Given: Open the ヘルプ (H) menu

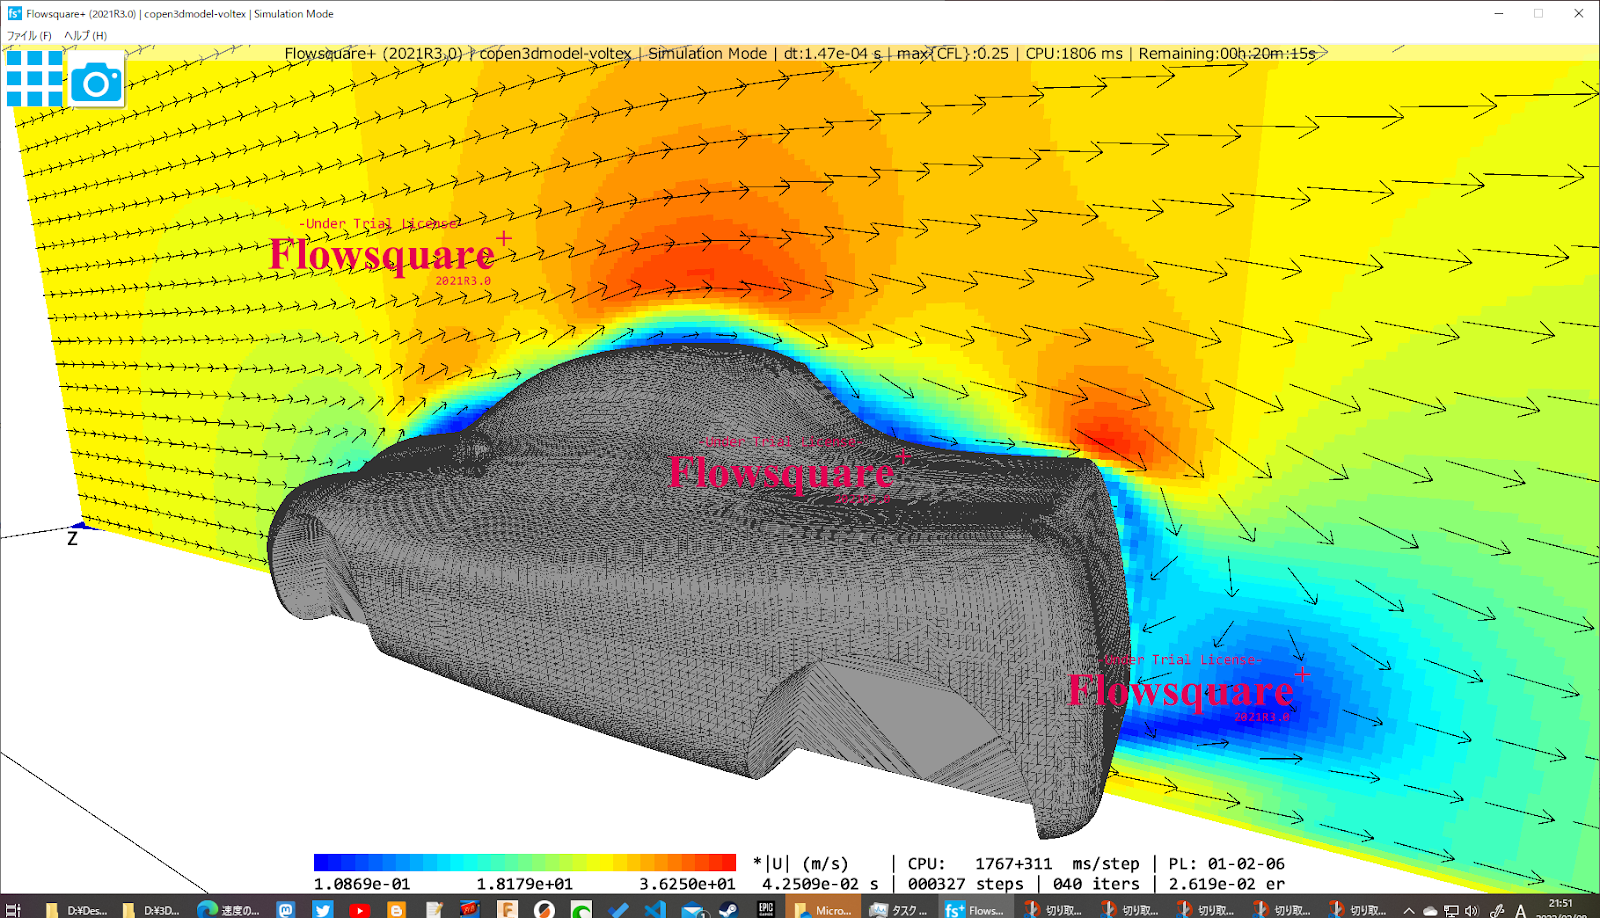Looking at the screenshot, I should click(x=85, y=35).
